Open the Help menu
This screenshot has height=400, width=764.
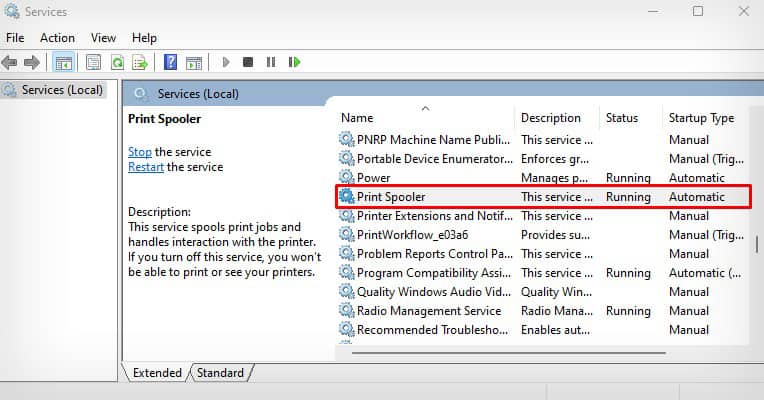pos(144,38)
